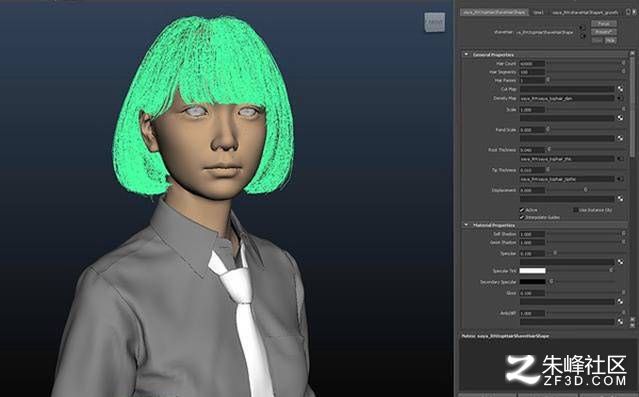The height and width of the screenshot is (397, 639).
Task: Pick the white Specular Tint color swatch
Action: [x=532, y=271]
